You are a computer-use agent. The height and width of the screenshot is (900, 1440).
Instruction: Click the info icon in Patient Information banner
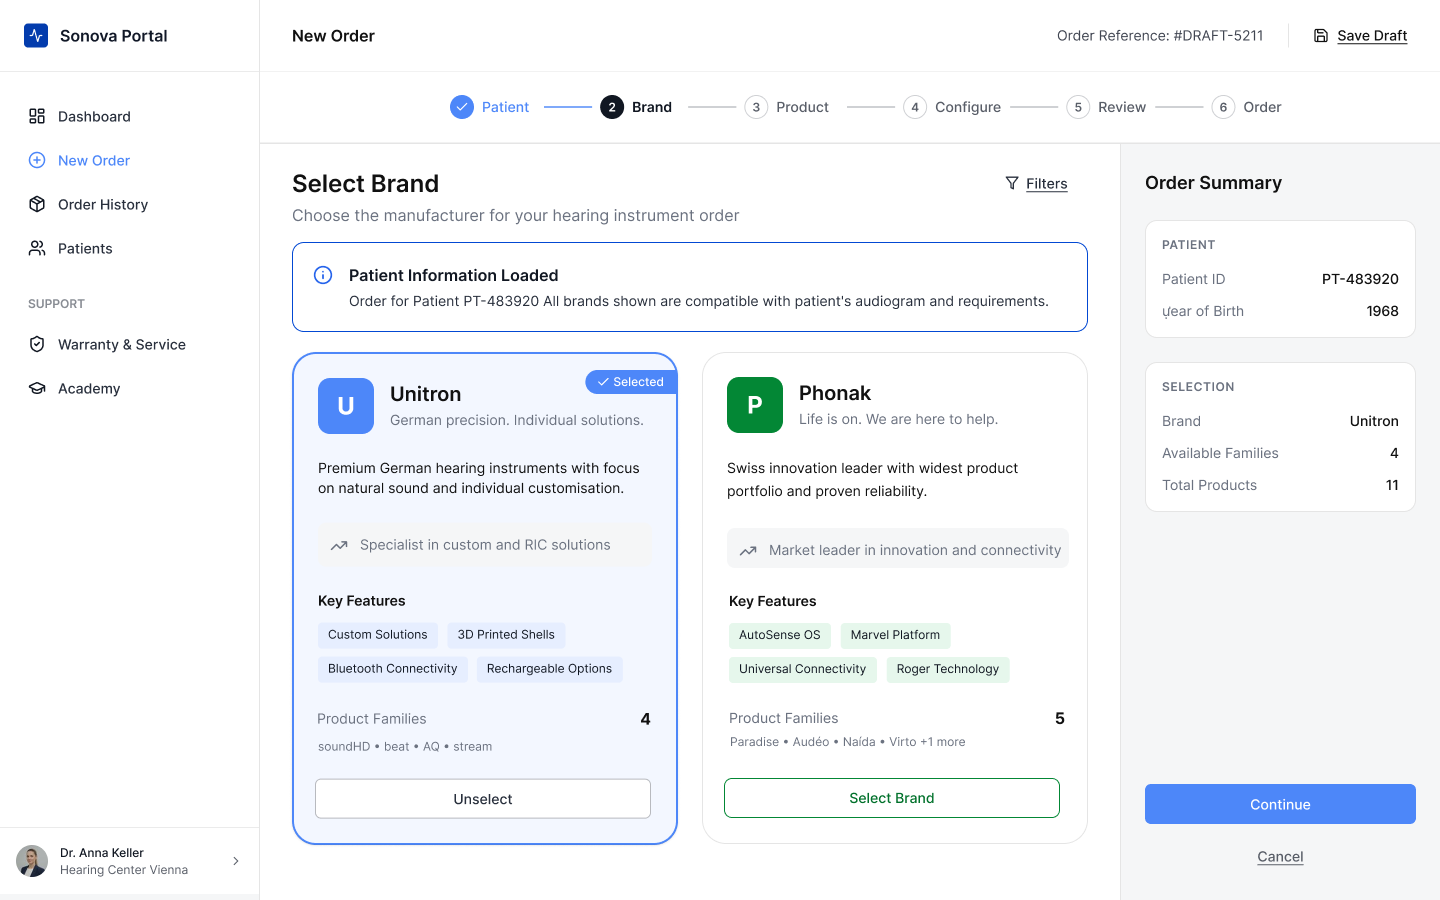tap(323, 275)
